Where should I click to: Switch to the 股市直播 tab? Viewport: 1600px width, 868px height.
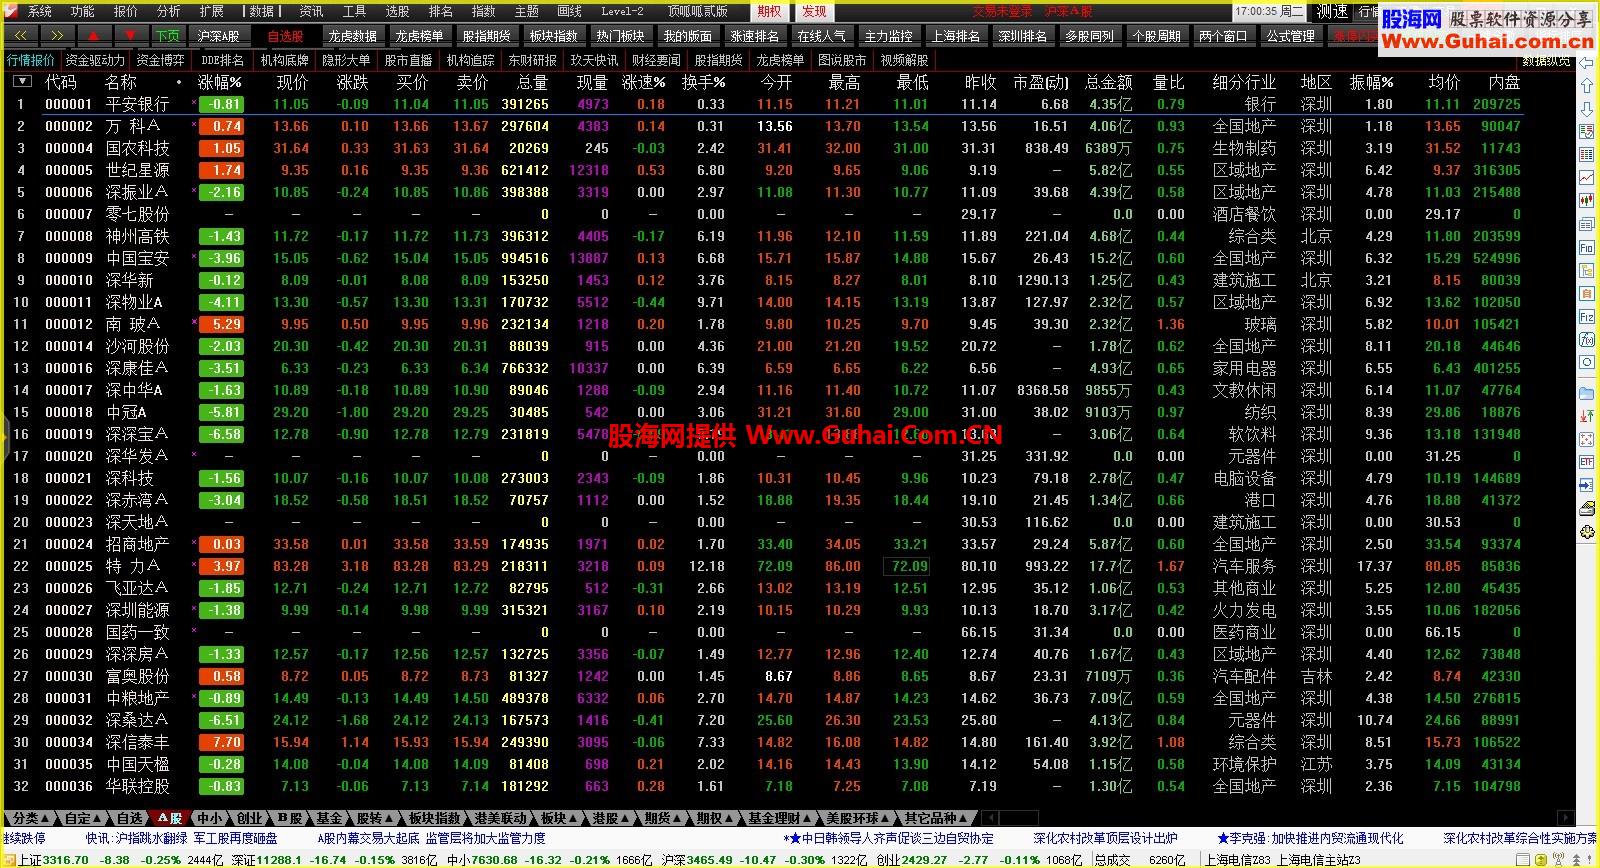coord(408,60)
